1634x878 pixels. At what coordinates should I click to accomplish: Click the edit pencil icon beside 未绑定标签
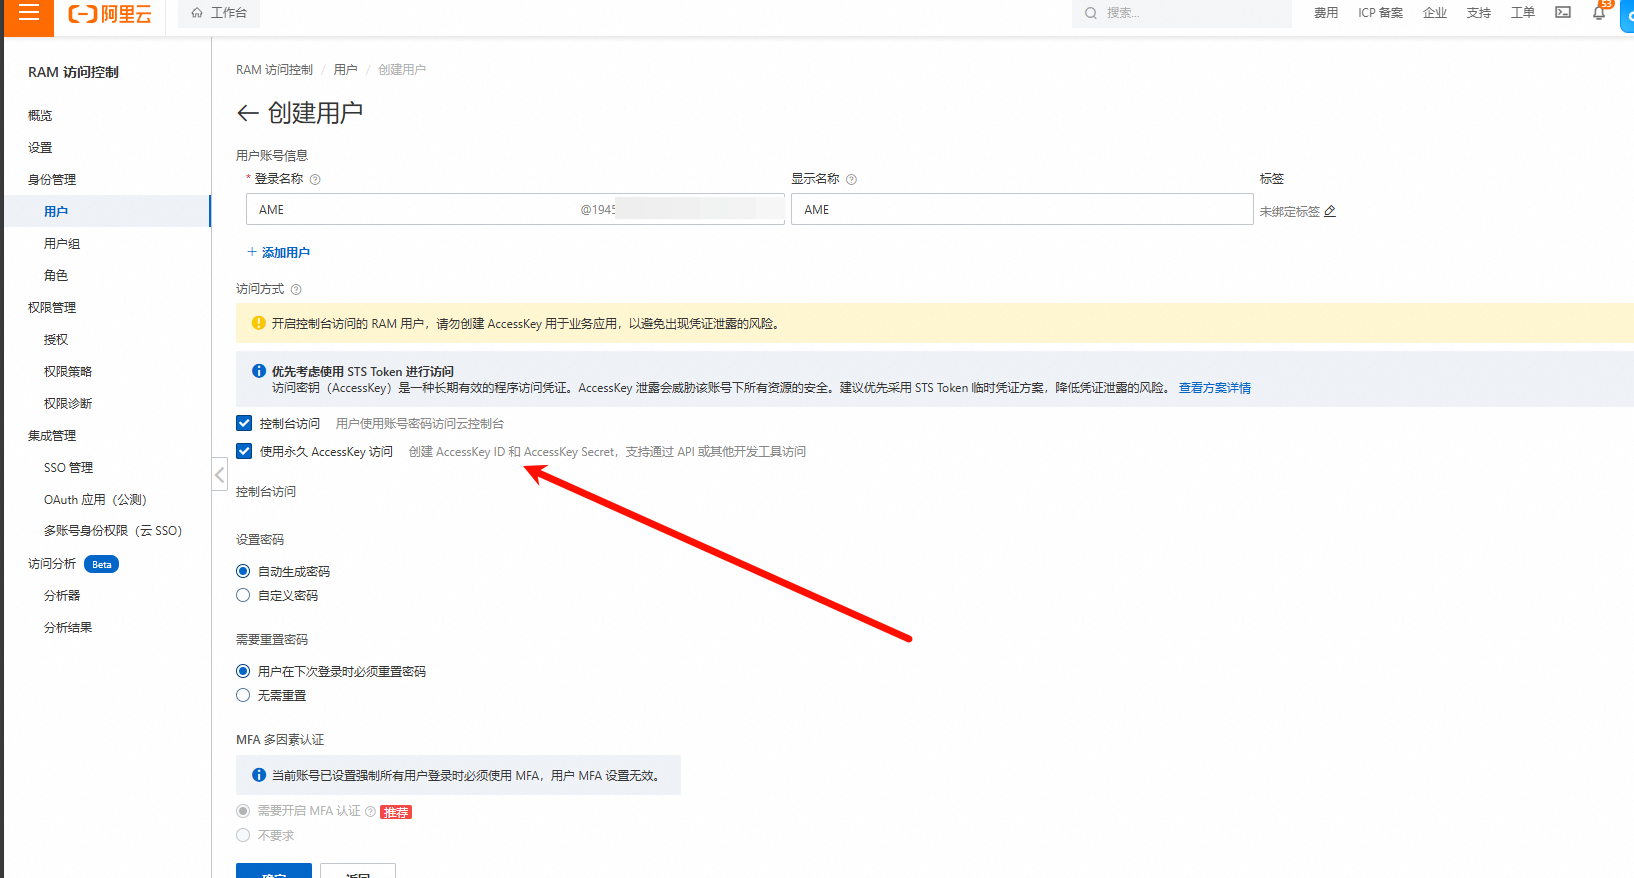(1329, 212)
